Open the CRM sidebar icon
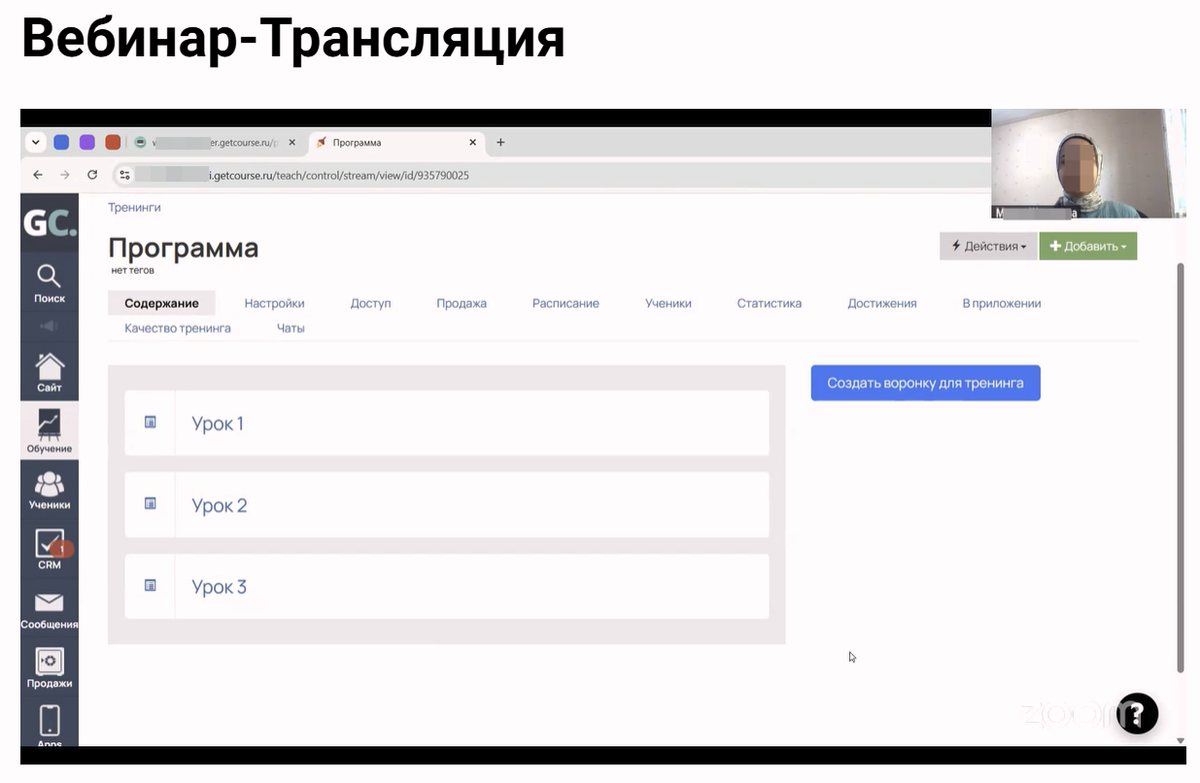 coord(49,549)
